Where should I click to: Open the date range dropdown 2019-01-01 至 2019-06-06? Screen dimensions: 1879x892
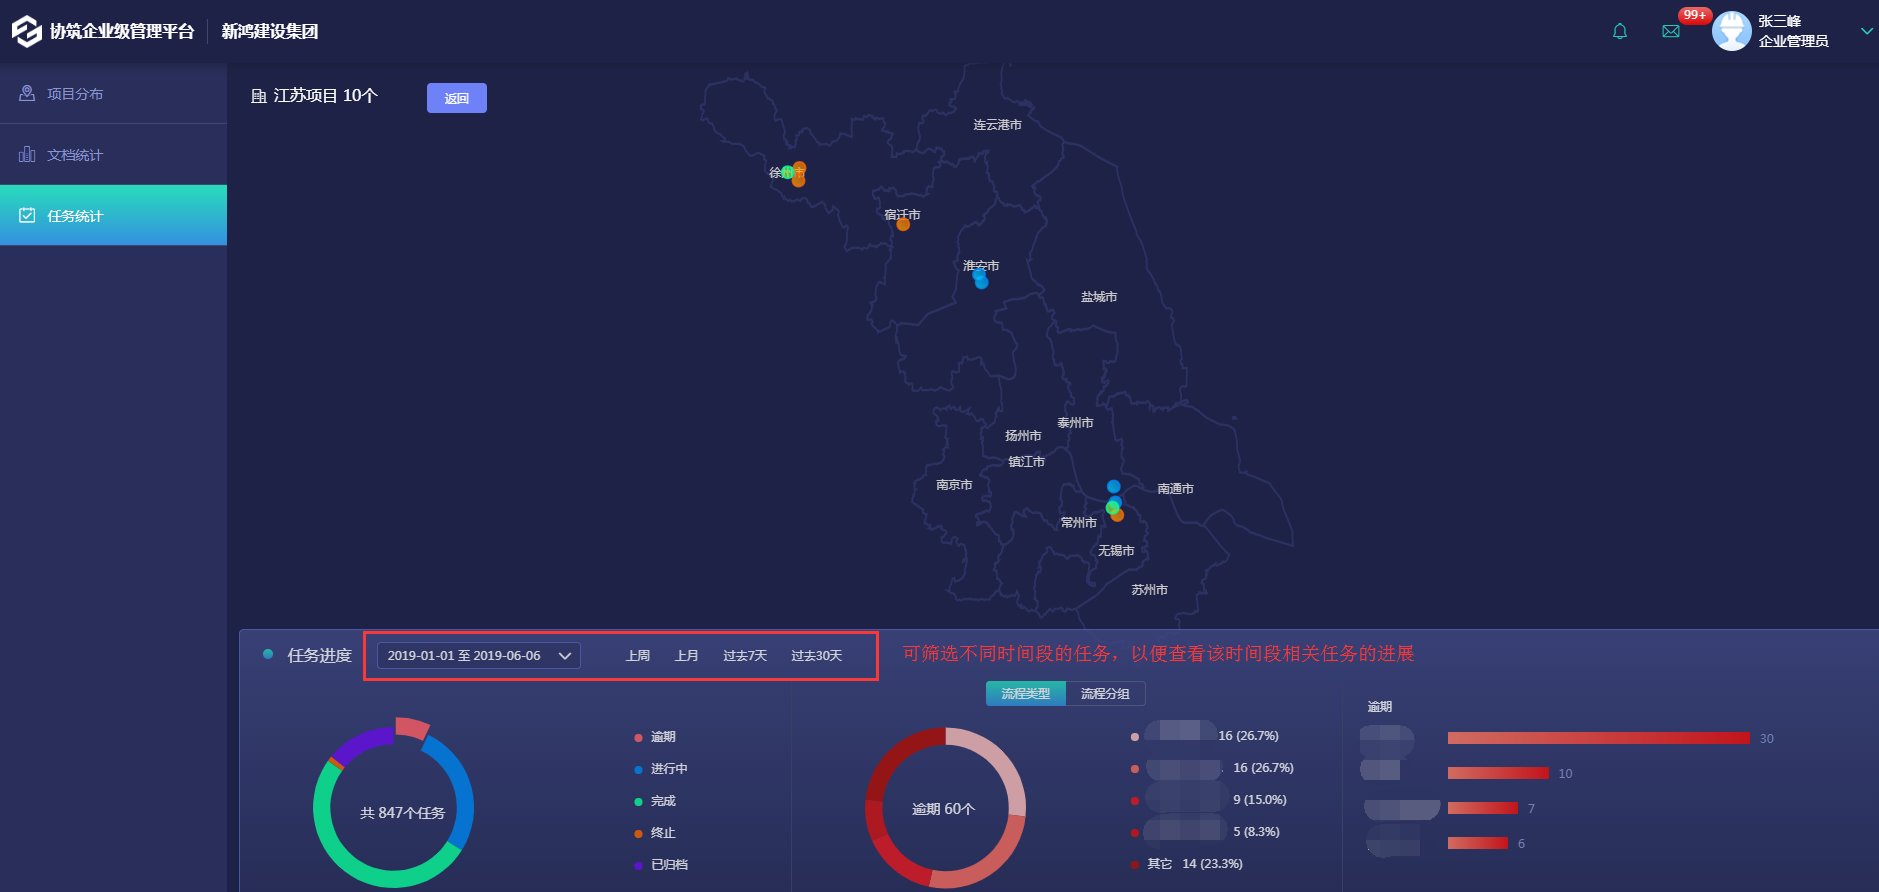tap(478, 656)
